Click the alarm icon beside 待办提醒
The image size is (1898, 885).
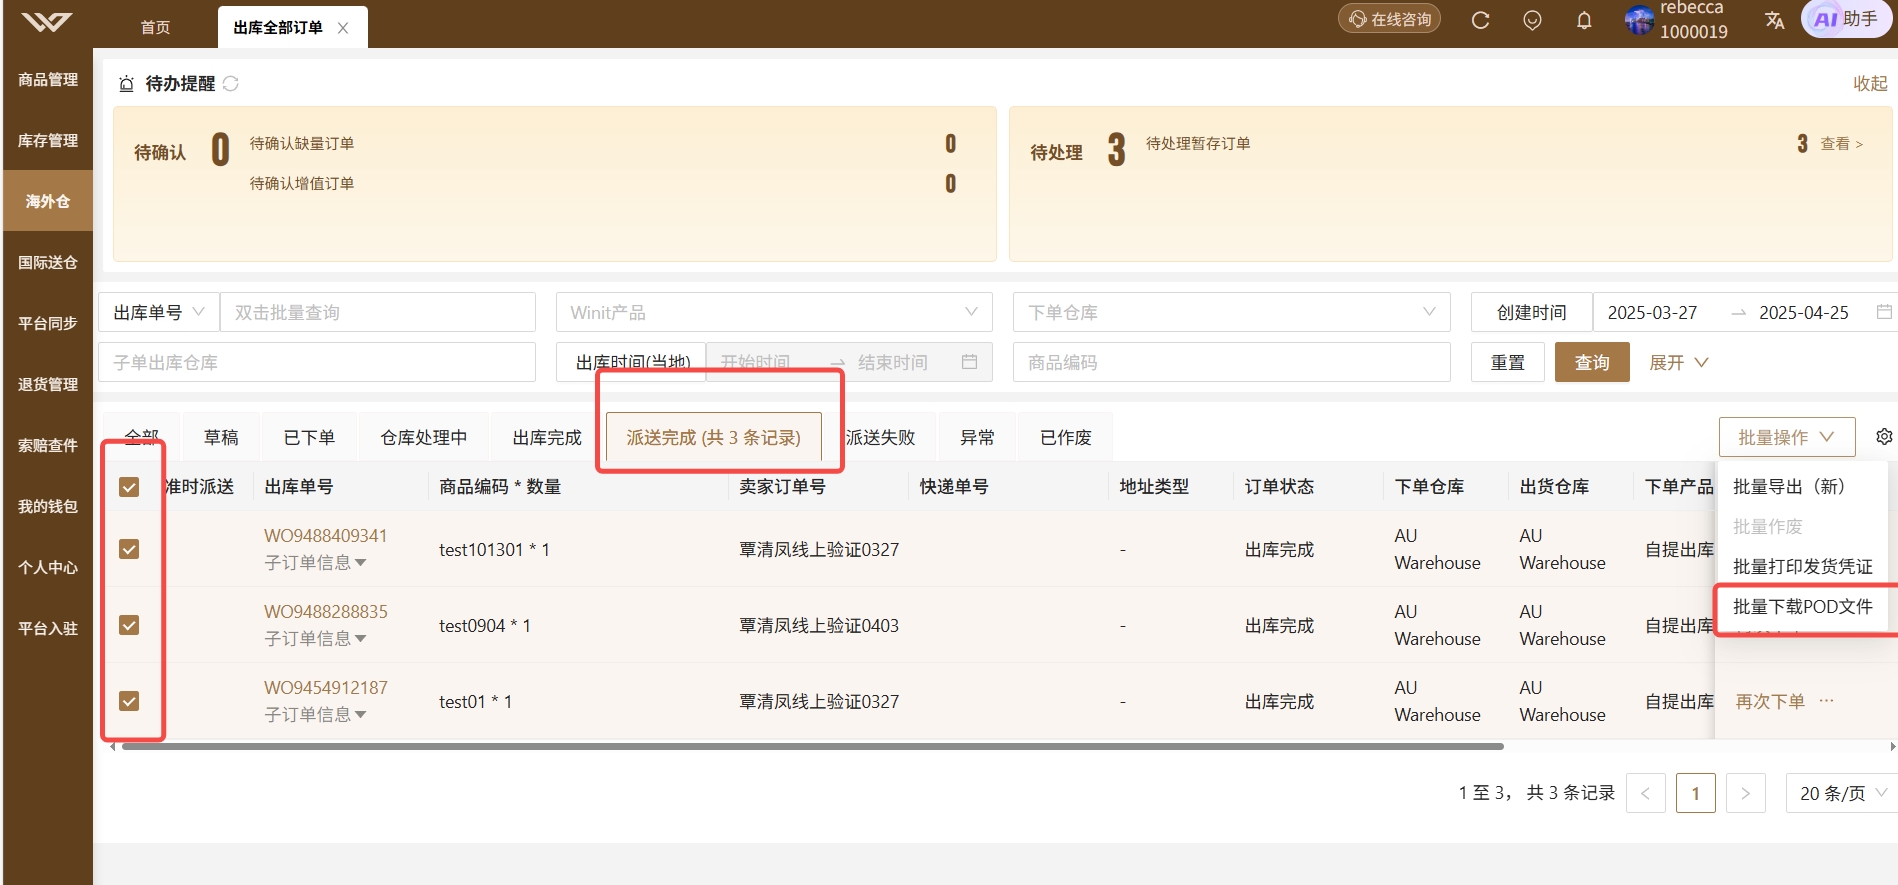click(126, 84)
